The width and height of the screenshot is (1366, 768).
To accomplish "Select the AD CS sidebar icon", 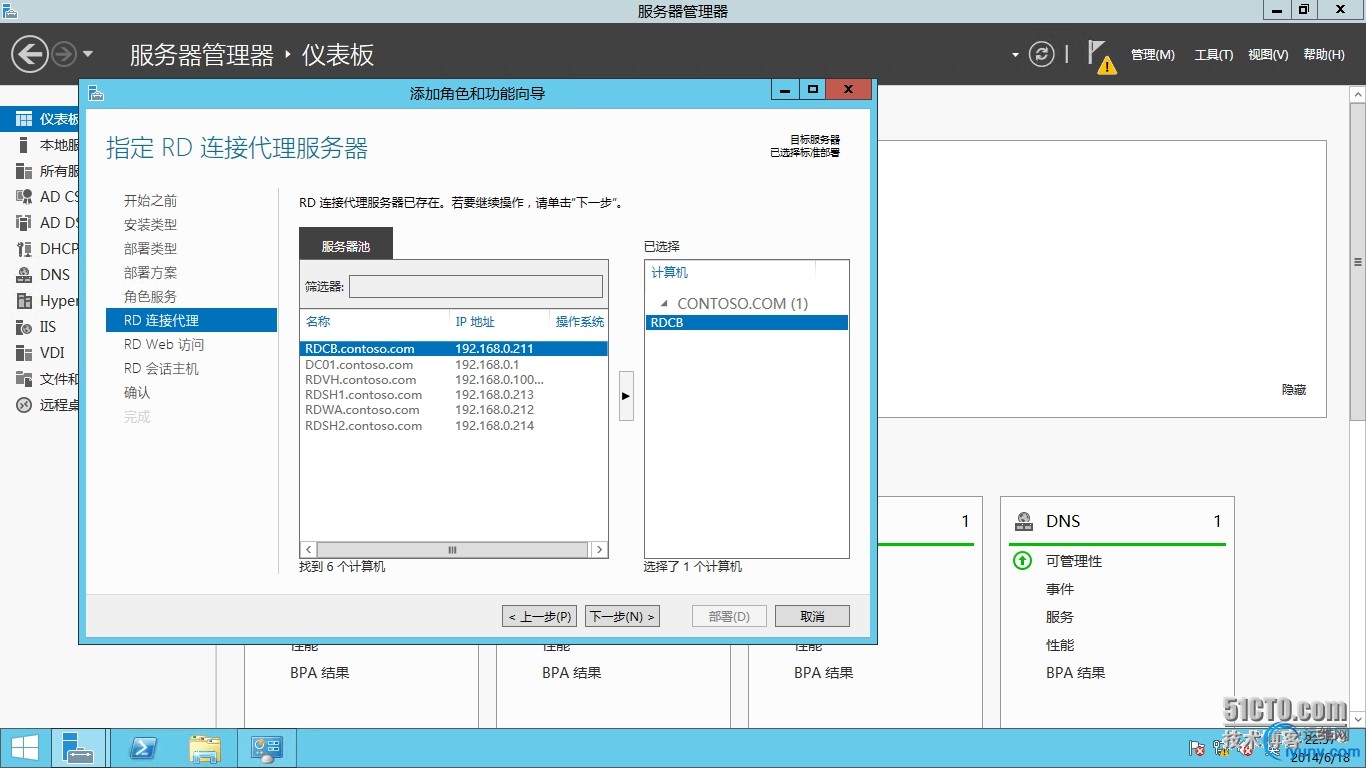I will tap(24, 197).
